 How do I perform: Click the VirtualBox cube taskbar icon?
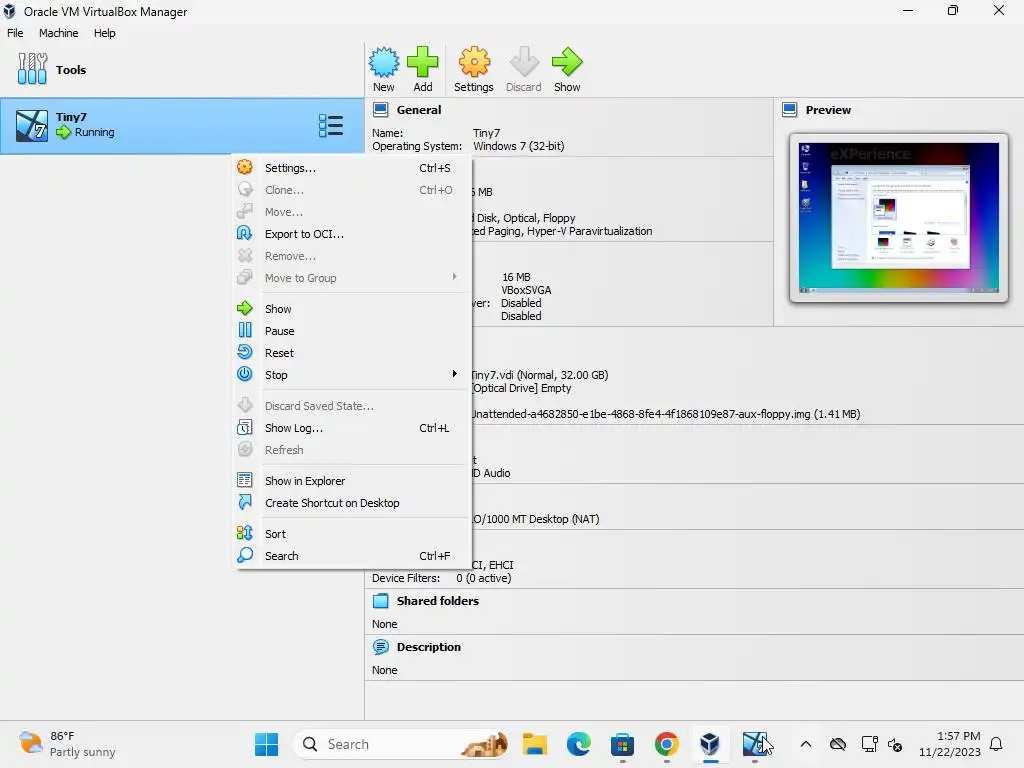coord(710,744)
